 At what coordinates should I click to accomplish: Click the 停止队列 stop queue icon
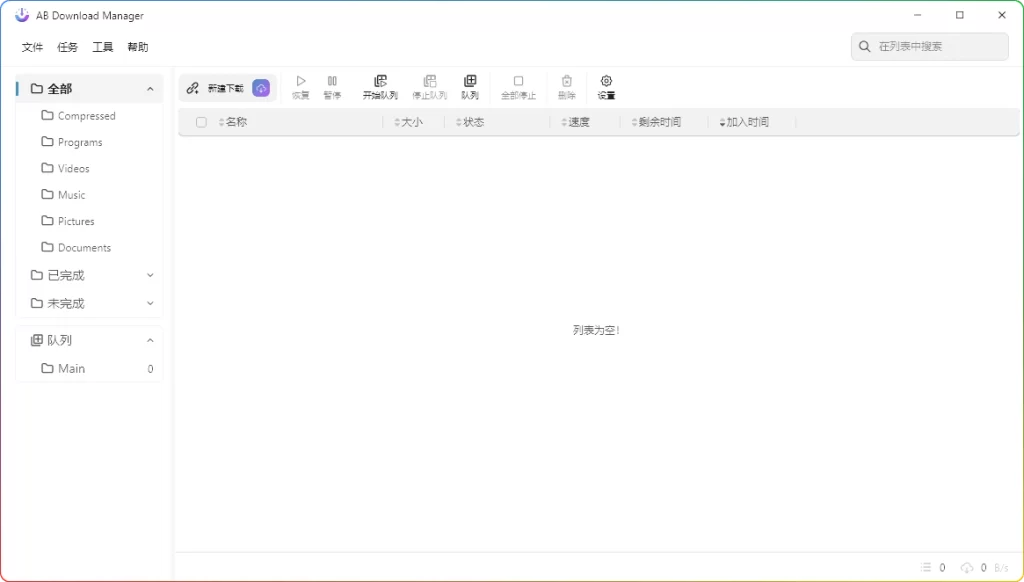[430, 86]
